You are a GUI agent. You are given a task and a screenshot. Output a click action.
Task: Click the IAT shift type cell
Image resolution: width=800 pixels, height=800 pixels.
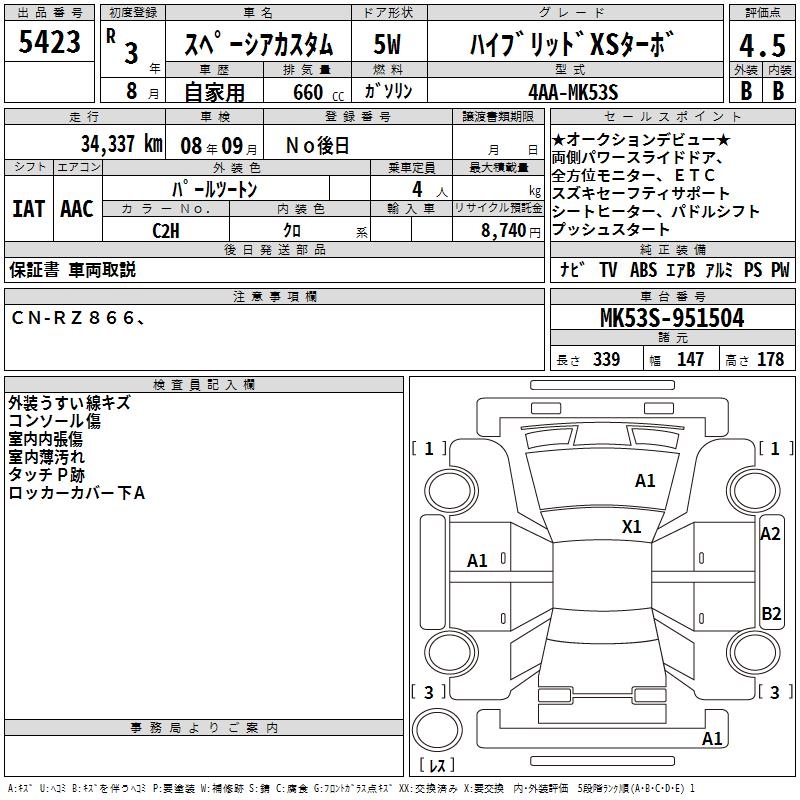[28, 208]
